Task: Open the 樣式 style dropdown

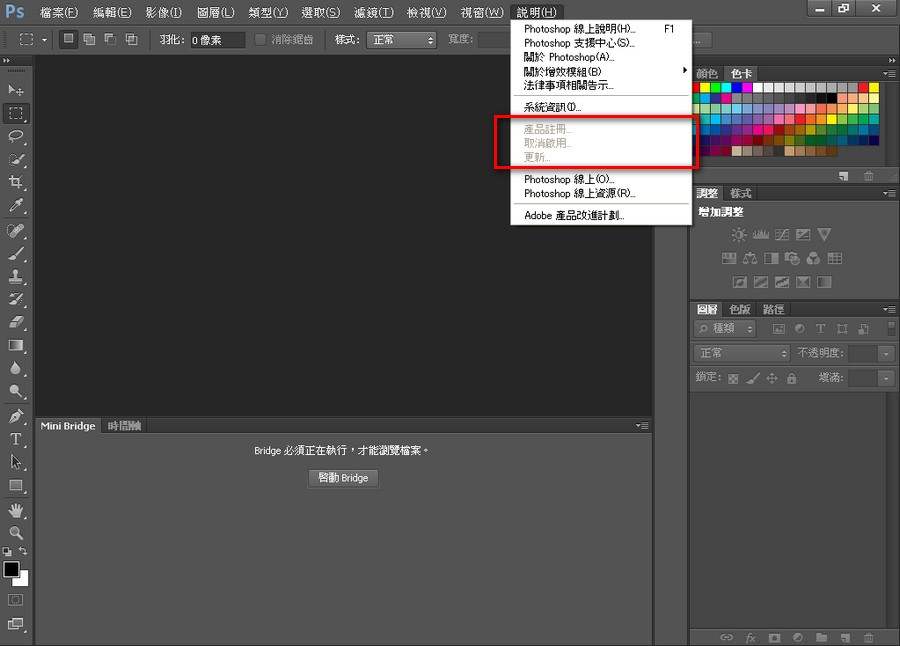Action: coord(401,40)
